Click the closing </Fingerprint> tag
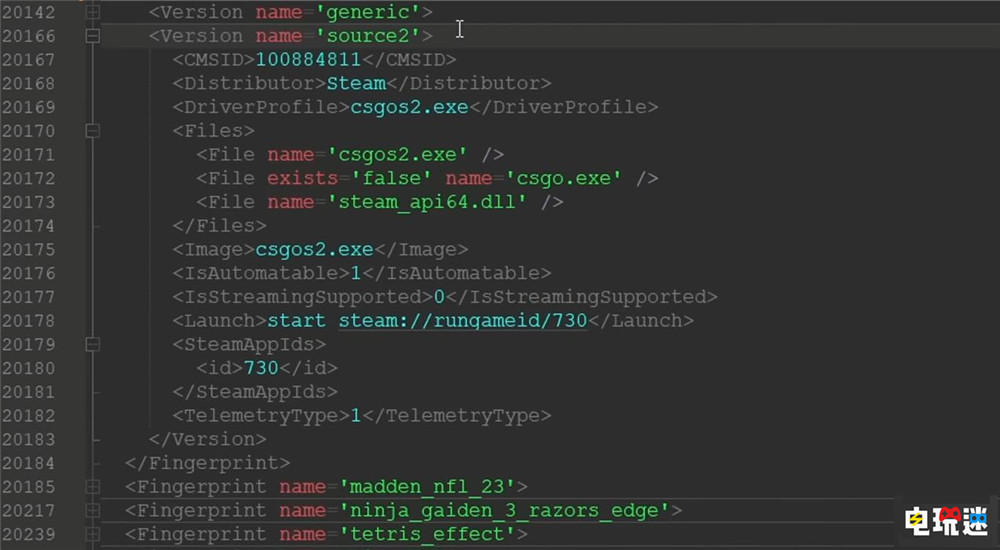 [208, 463]
